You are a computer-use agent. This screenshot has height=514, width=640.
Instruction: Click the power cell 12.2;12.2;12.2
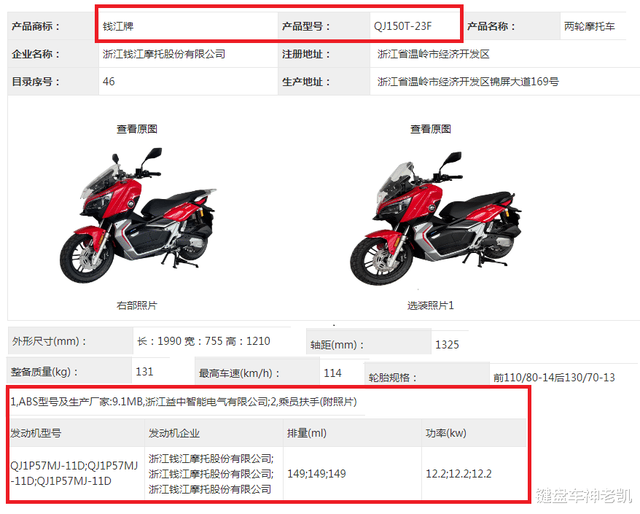pos(459,474)
